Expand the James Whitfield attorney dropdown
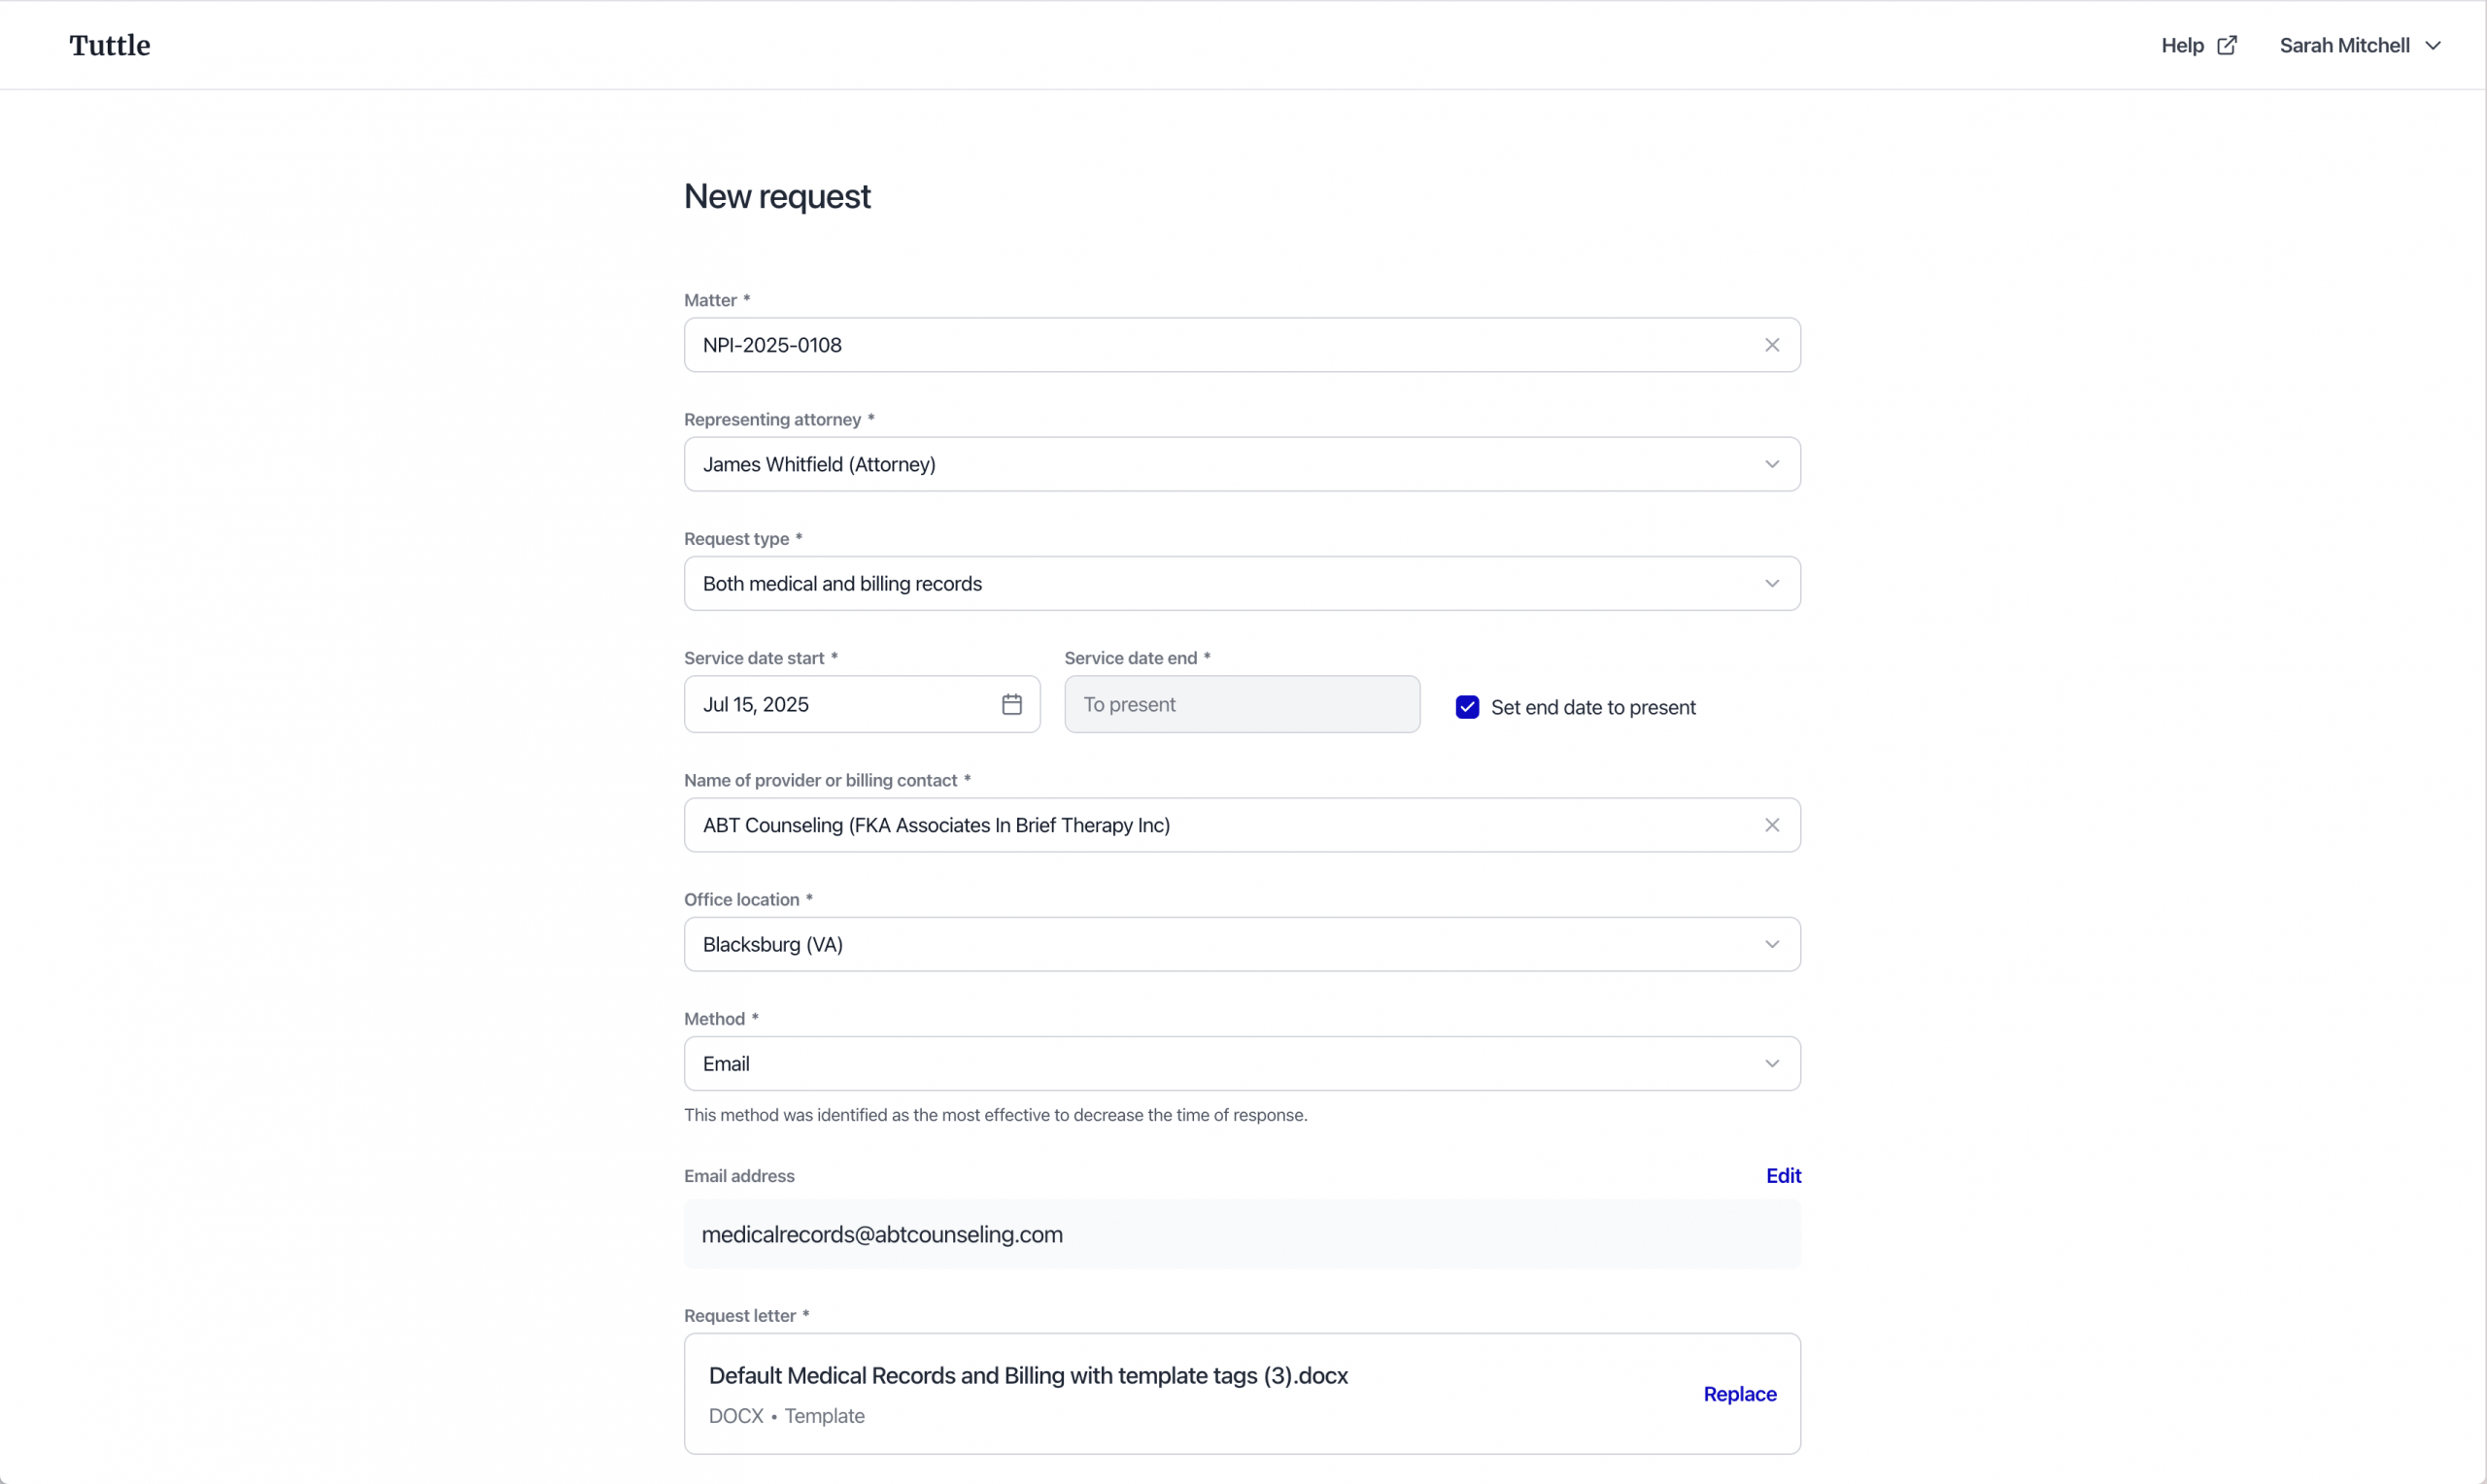This screenshot has width=2487, height=1484. 1240,464
